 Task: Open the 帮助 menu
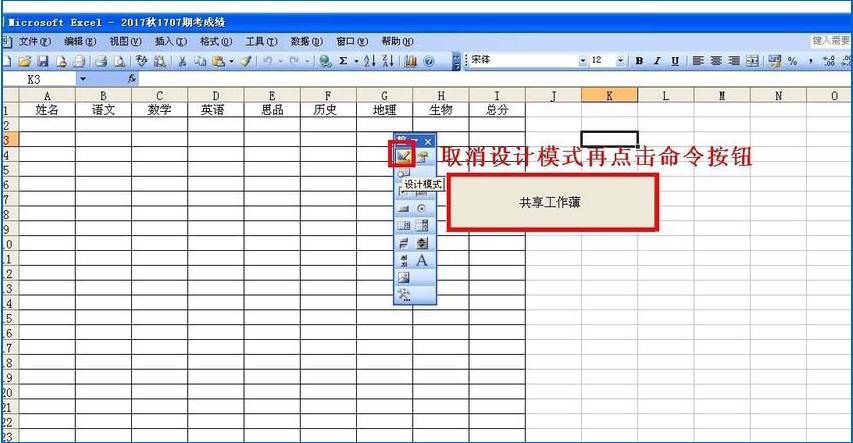click(397, 41)
